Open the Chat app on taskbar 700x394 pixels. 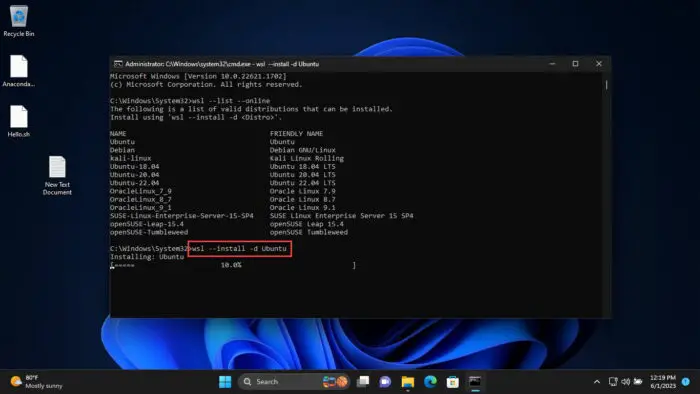[x=385, y=382]
